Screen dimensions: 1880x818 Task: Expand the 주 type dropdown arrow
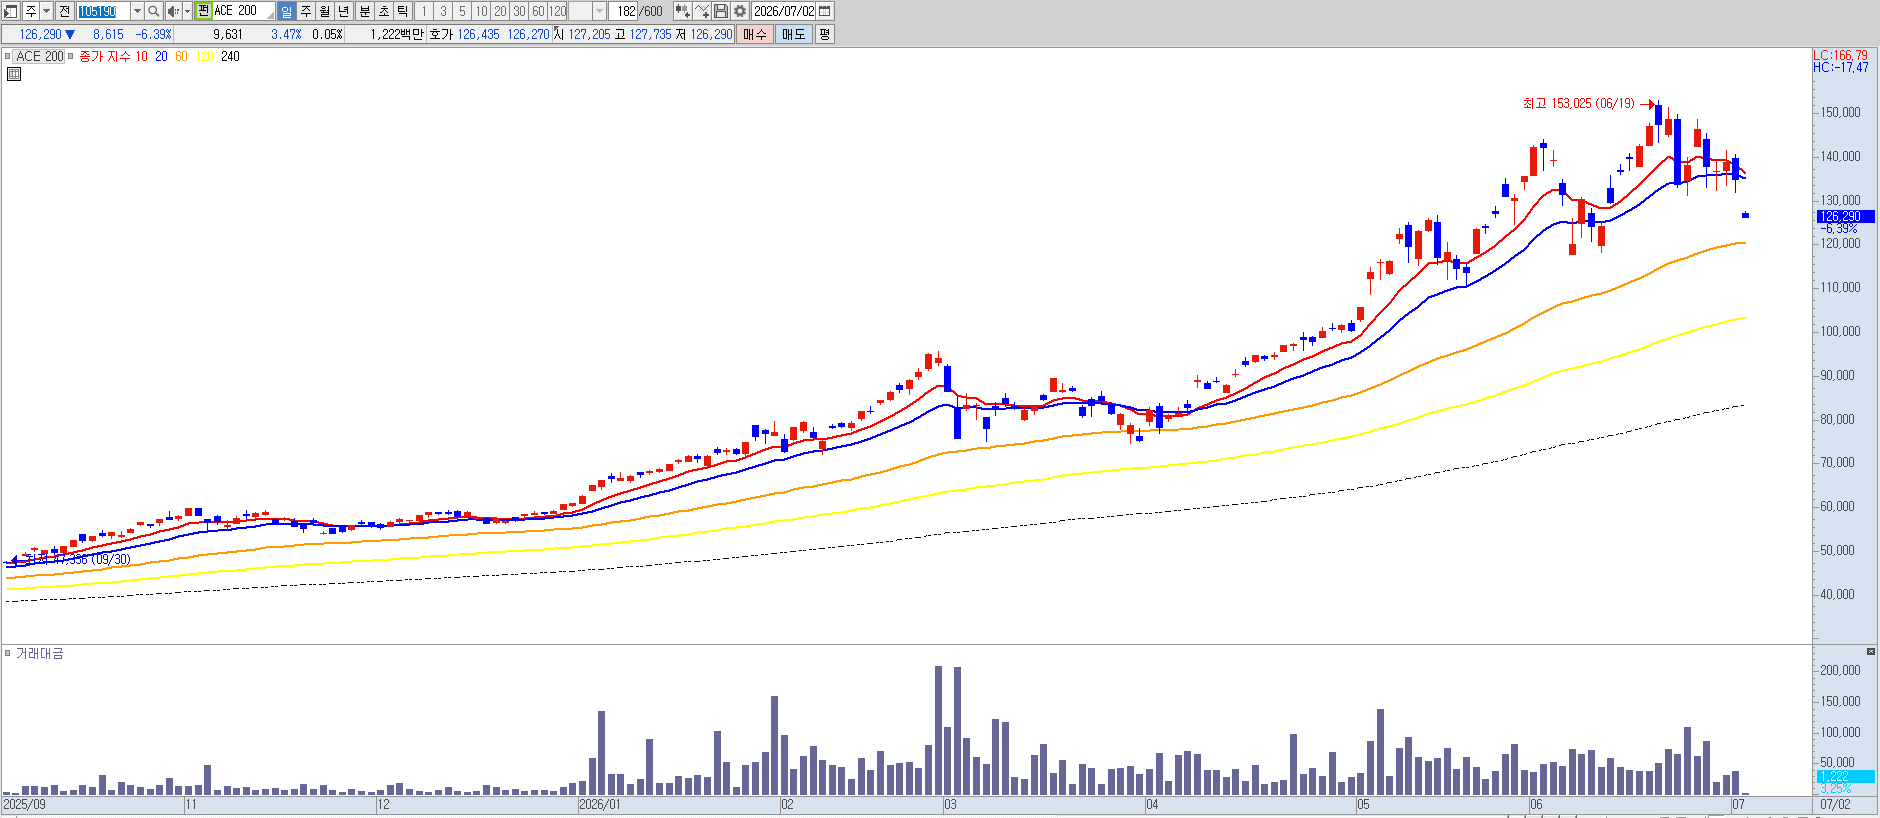(x=46, y=11)
